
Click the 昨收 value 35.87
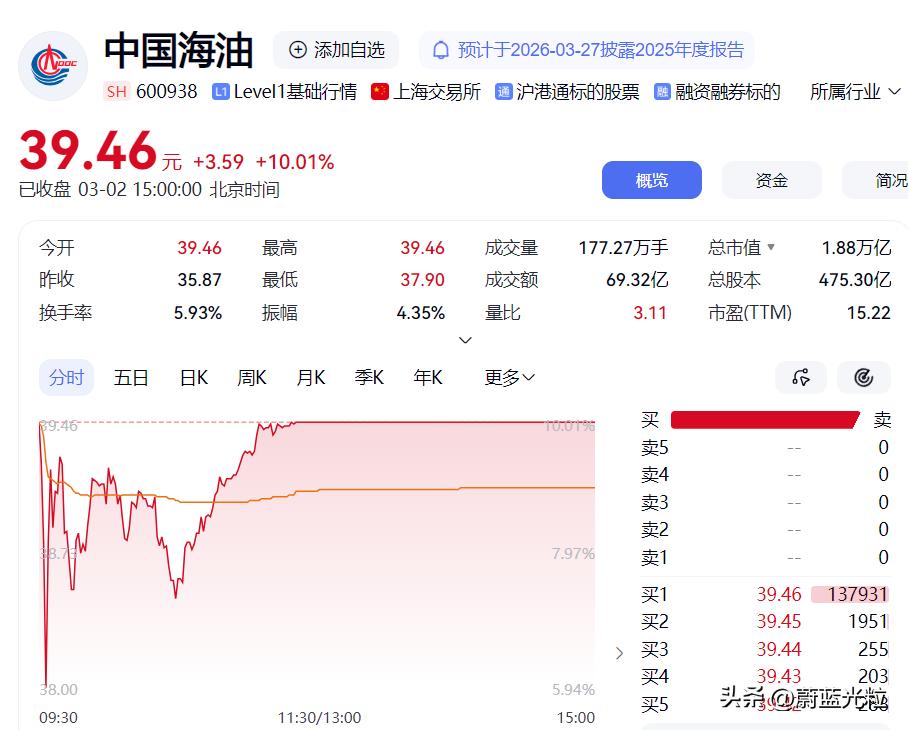[199, 280]
